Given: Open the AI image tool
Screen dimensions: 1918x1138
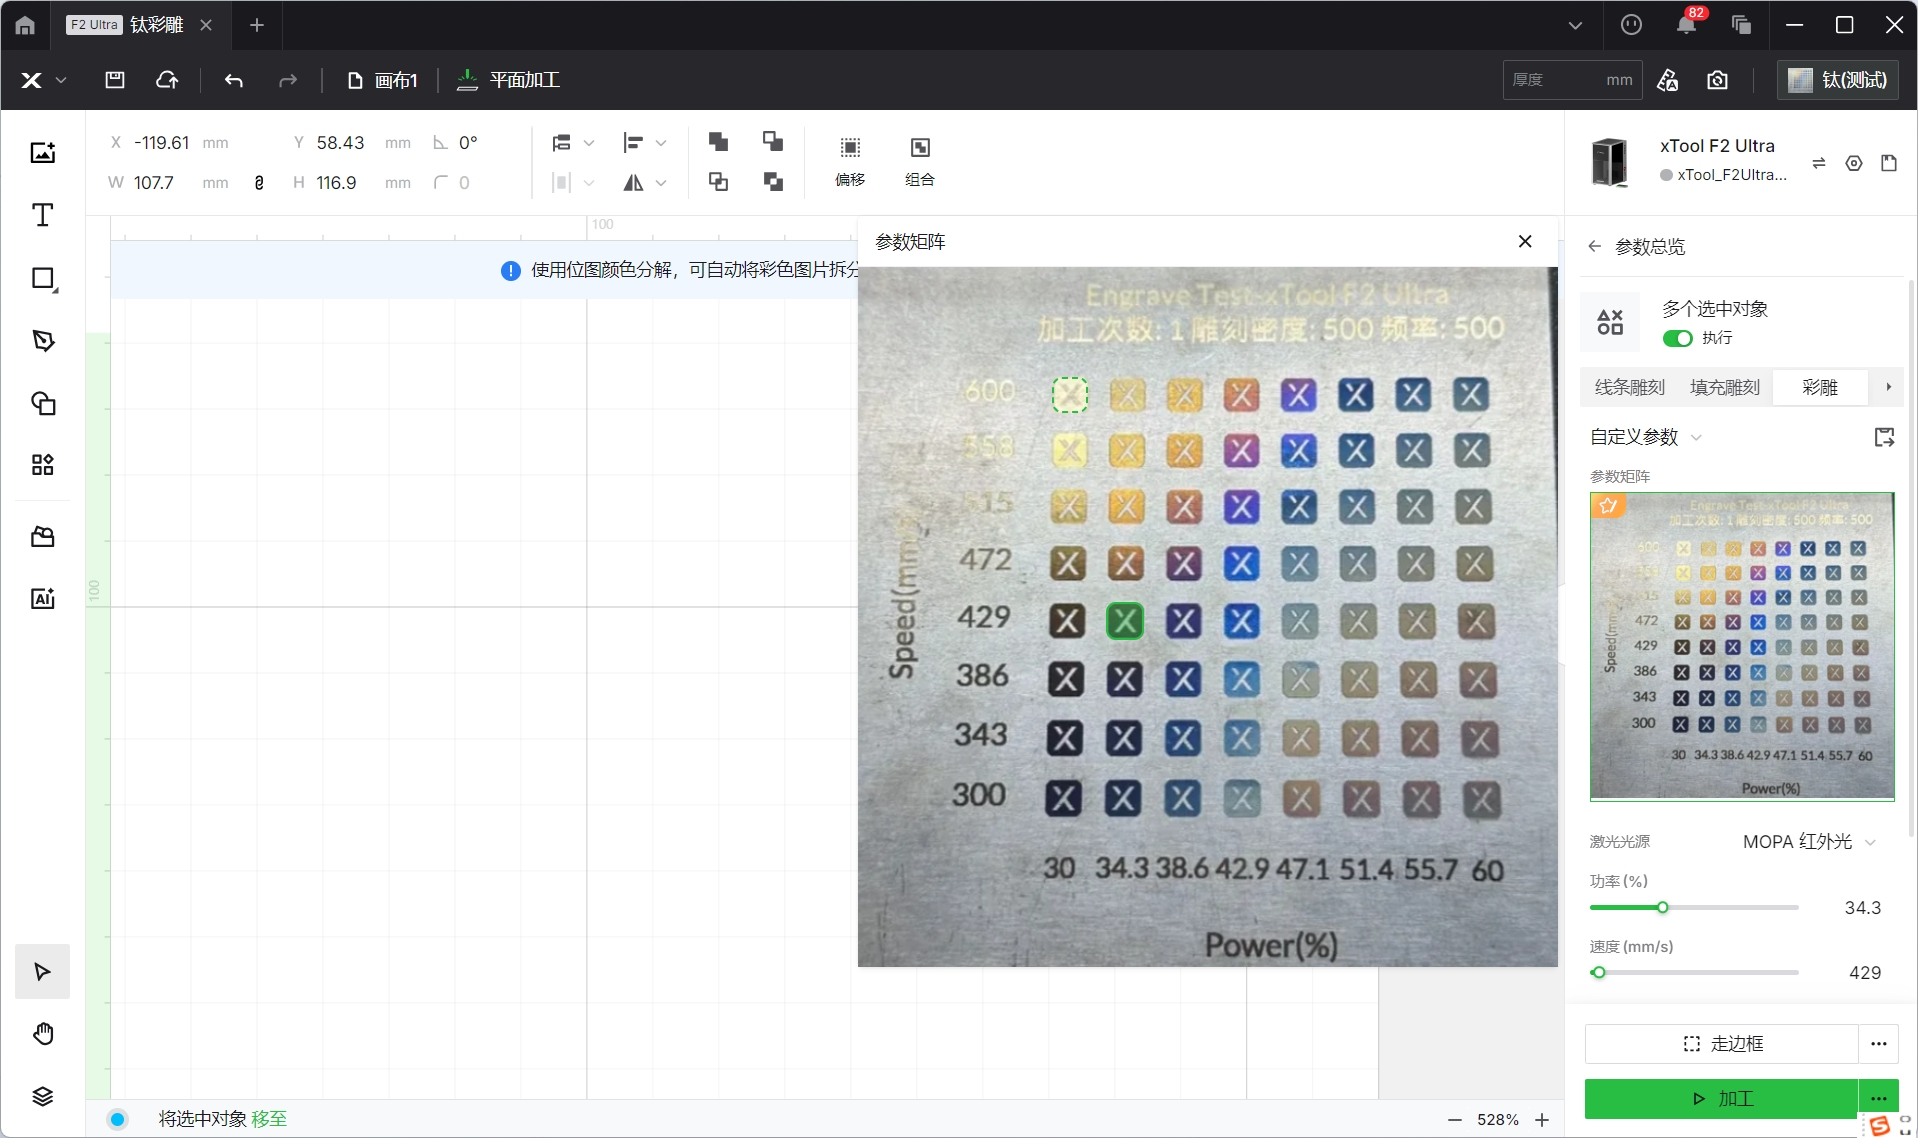Looking at the screenshot, I should pyautogui.click(x=42, y=599).
